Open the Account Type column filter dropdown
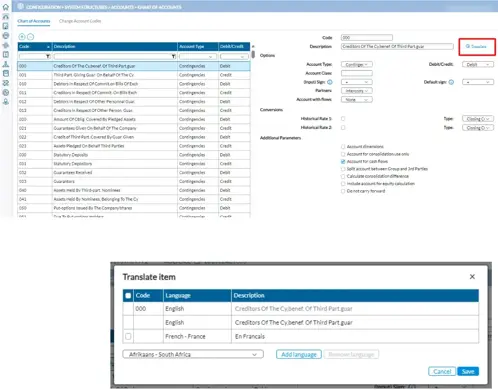Image resolution: width=498 pixels, height=390 pixels. point(198,57)
